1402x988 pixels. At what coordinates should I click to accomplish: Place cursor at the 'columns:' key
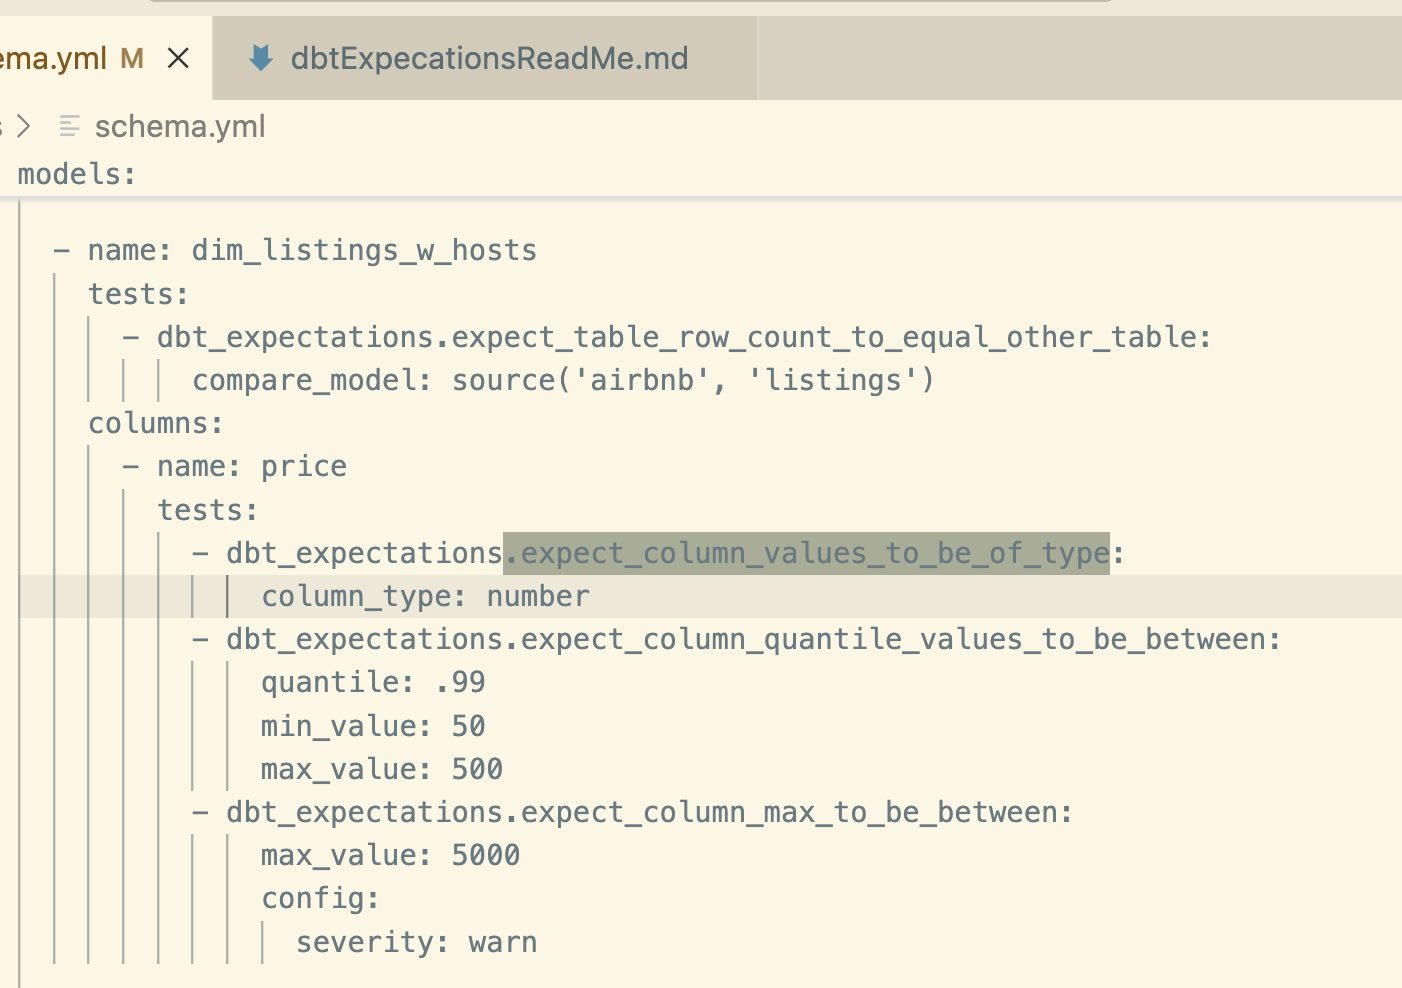tap(155, 424)
